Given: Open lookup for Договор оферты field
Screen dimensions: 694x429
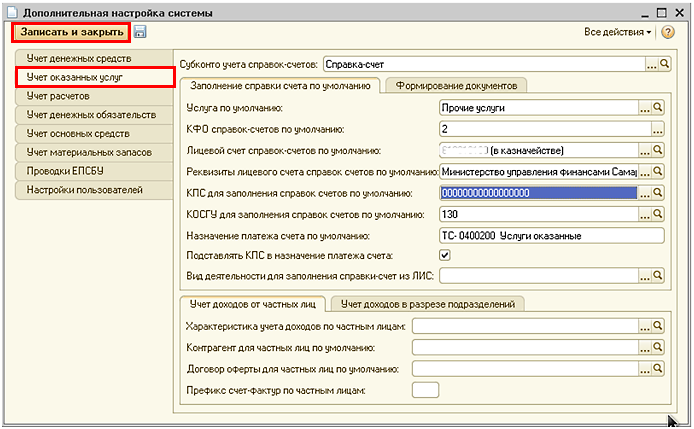Looking at the screenshot, I should 658,368.
